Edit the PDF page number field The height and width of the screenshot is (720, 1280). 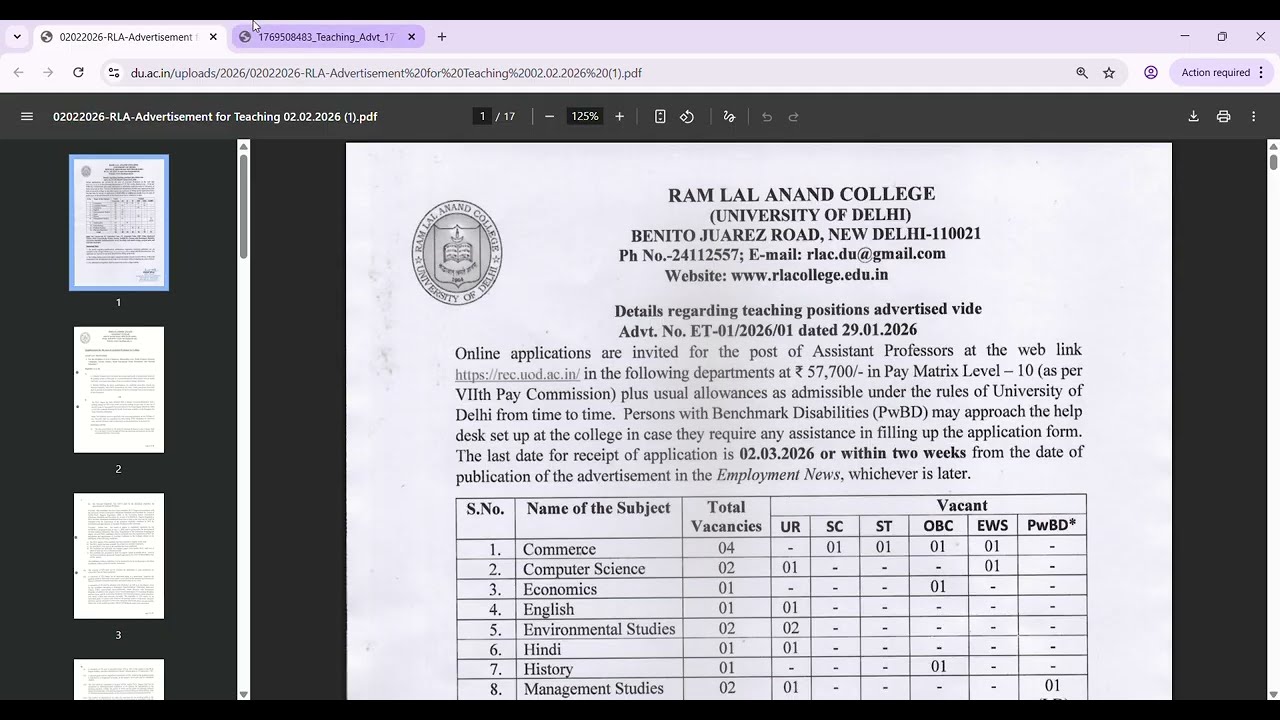(x=482, y=116)
